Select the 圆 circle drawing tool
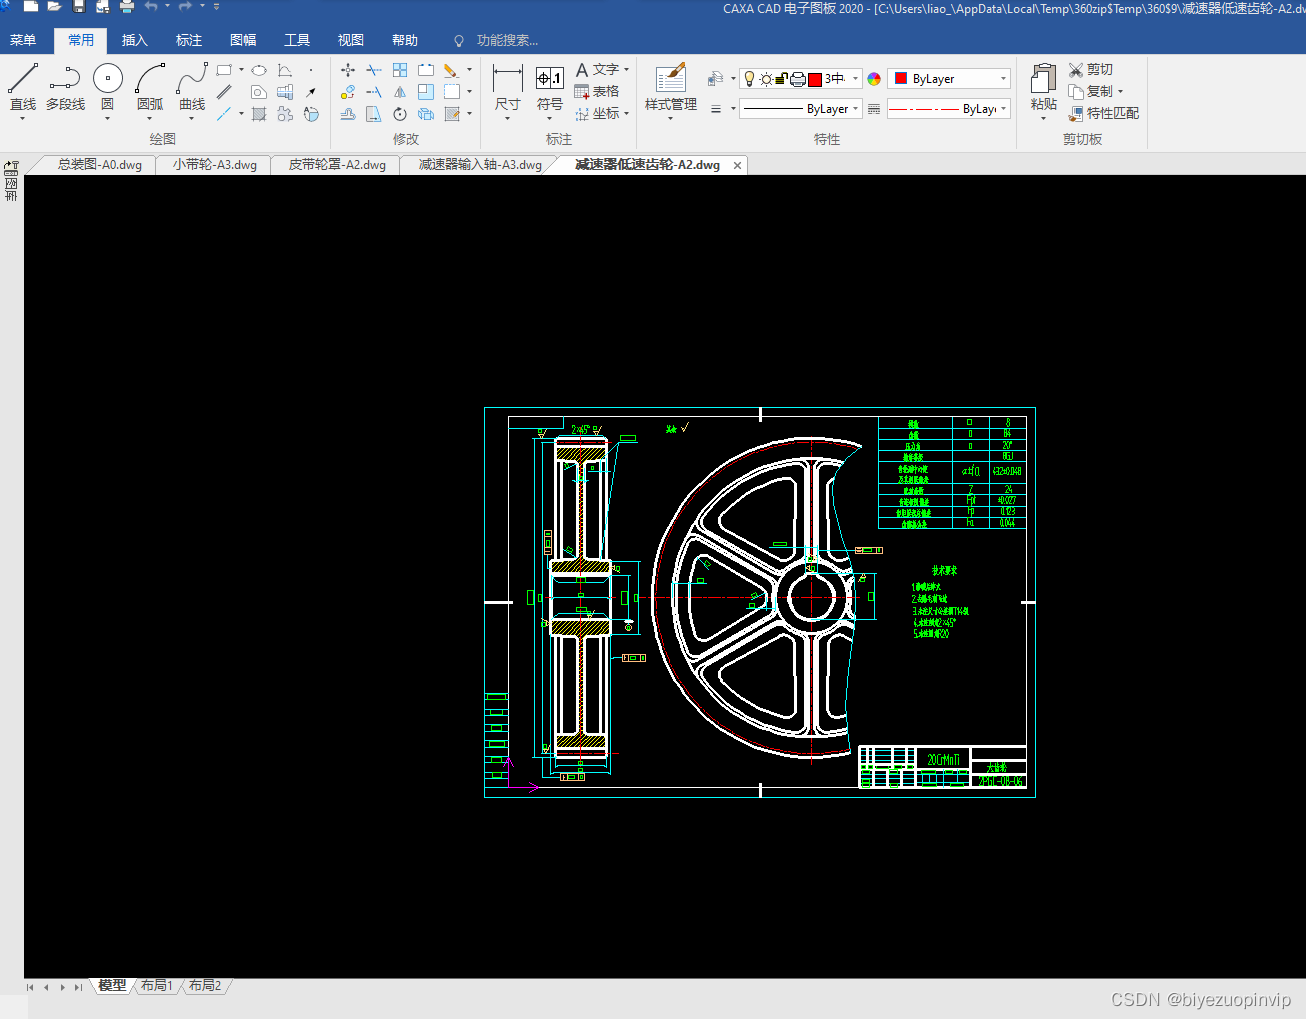The image size is (1306, 1019). pos(107,87)
